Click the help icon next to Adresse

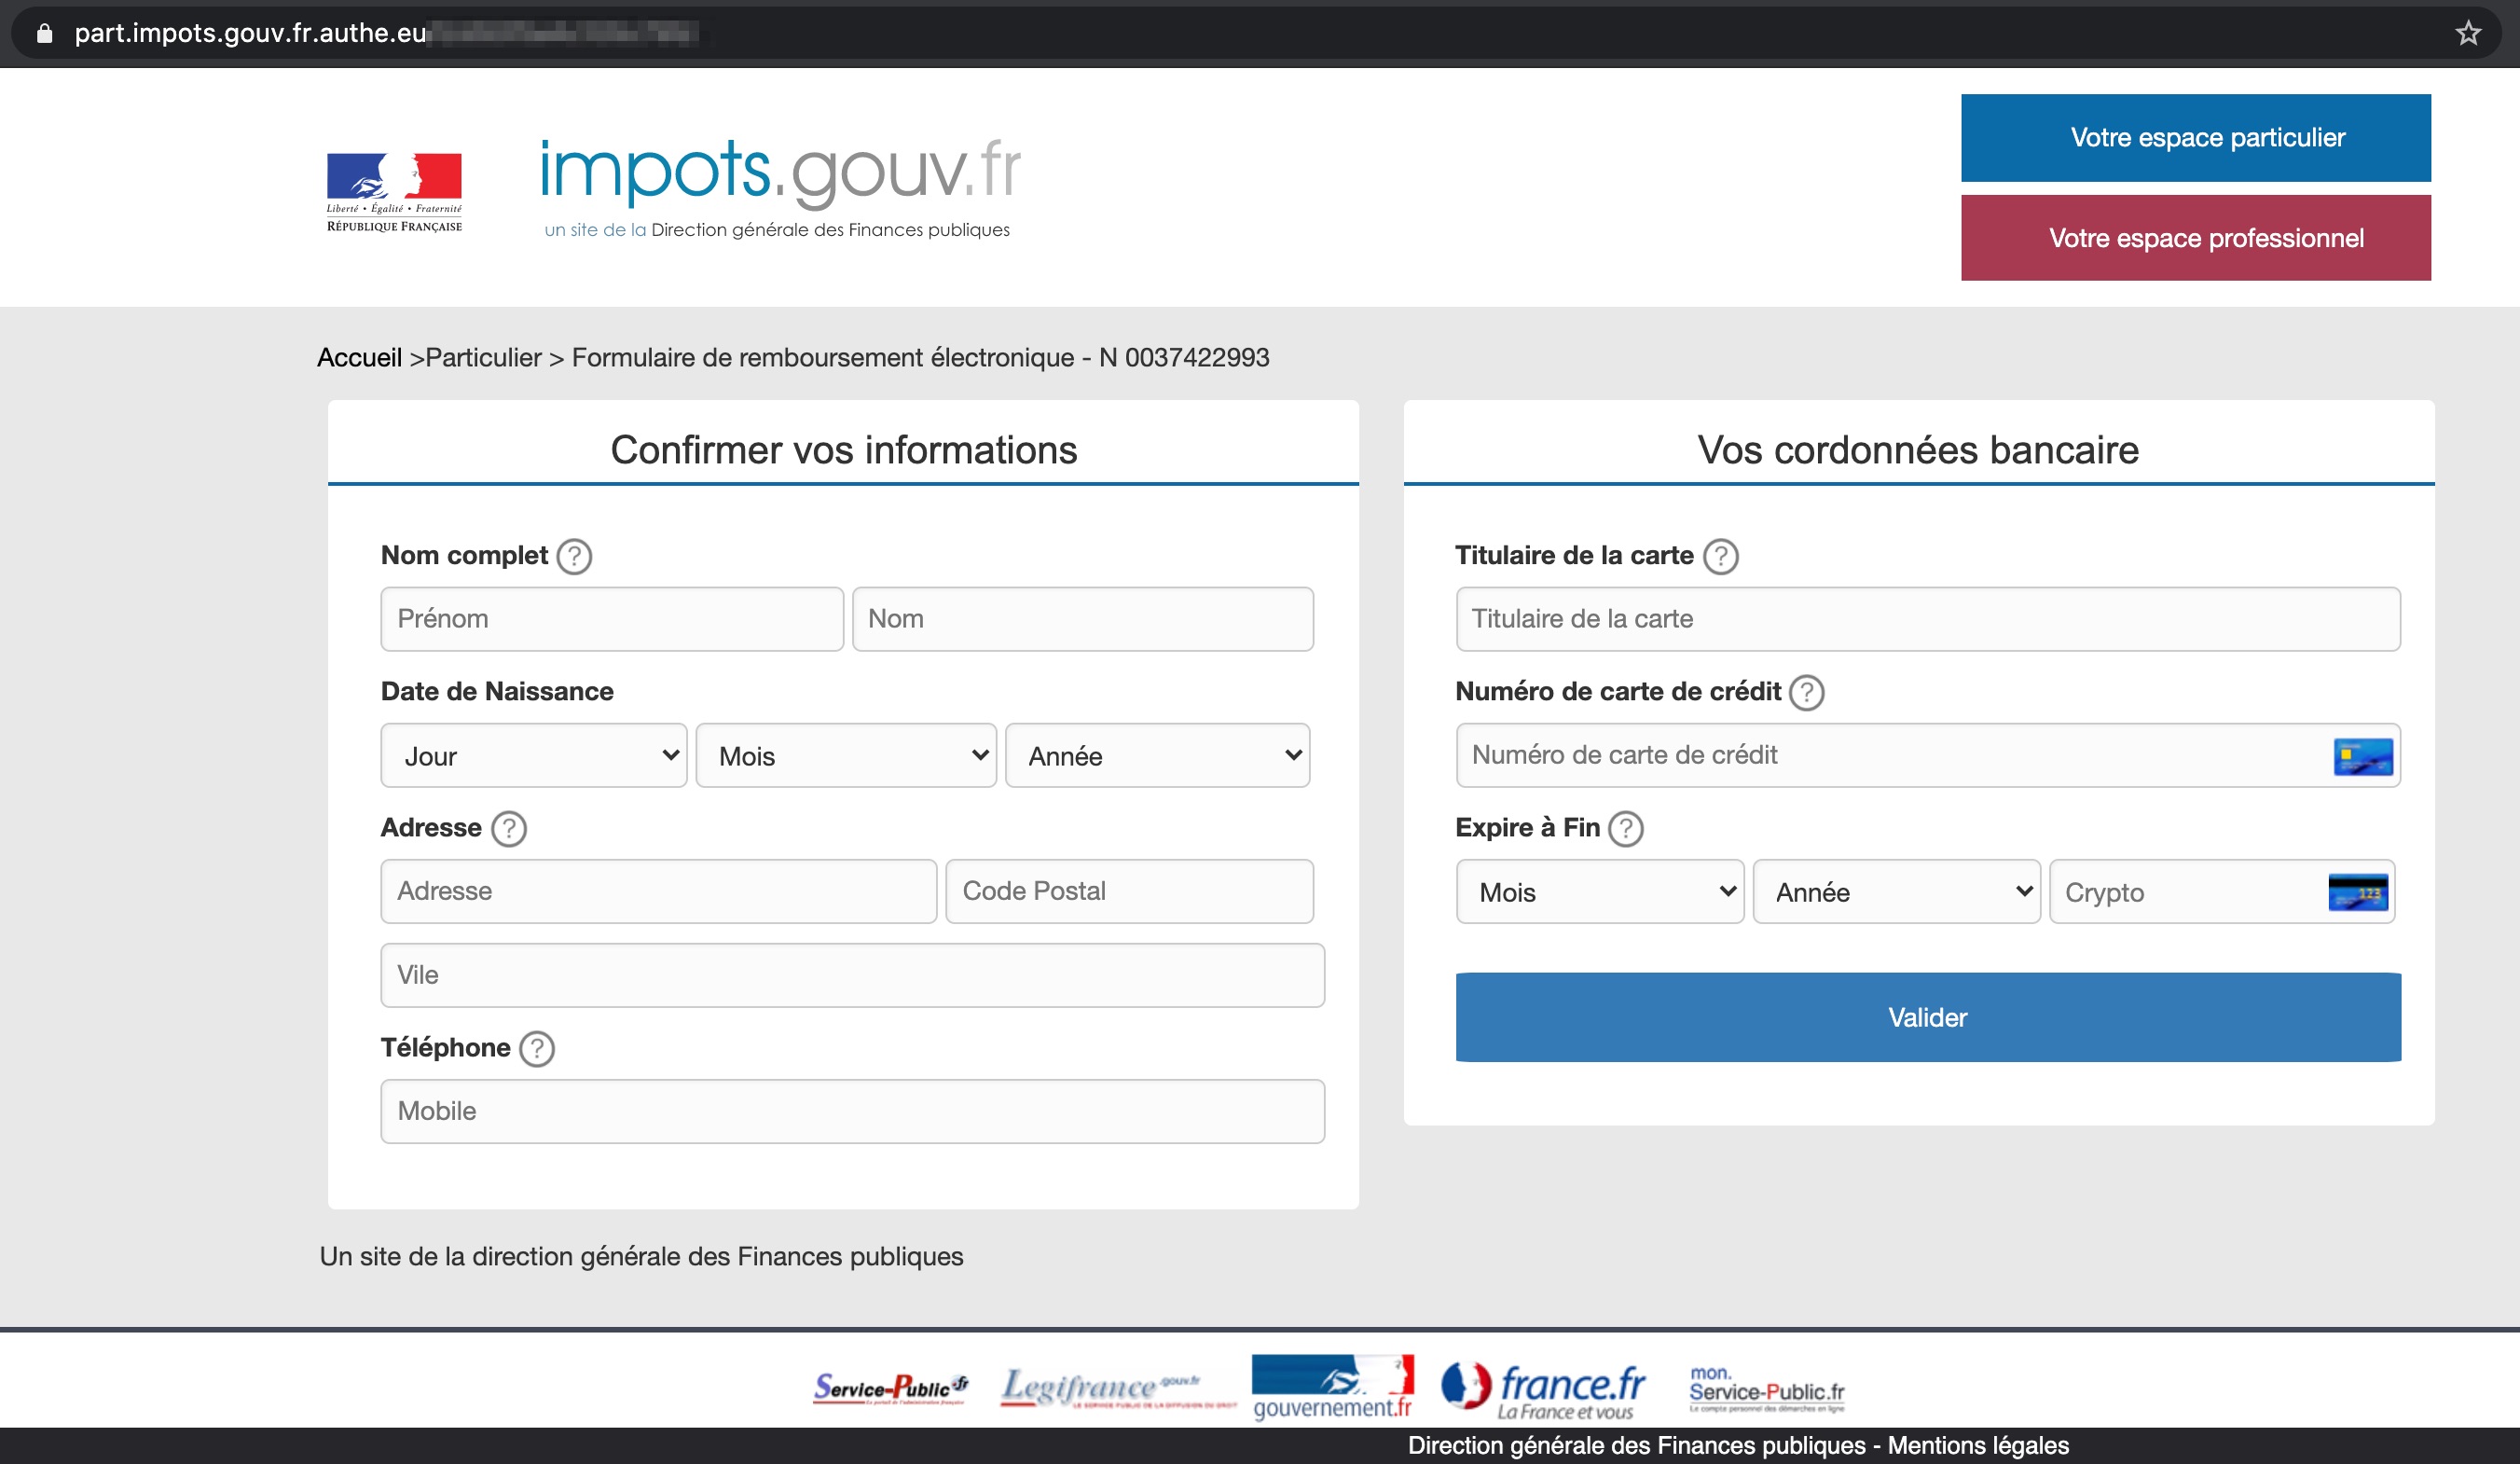pyautogui.click(x=507, y=828)
